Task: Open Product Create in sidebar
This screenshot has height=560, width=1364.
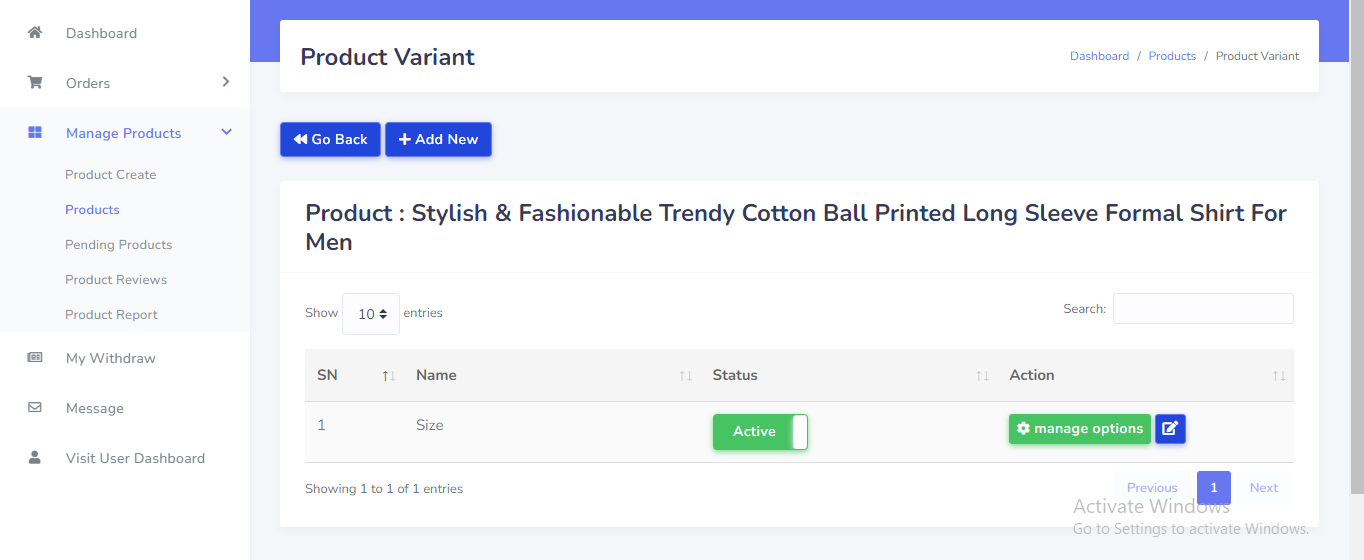Action: click(x=111, y=174)
